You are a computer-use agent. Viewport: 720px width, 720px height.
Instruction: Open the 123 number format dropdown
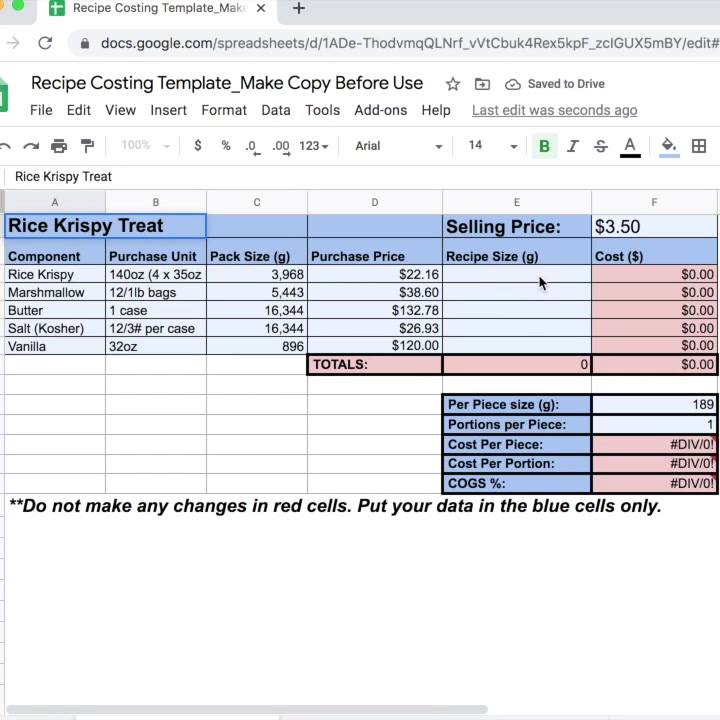(314, 146)
